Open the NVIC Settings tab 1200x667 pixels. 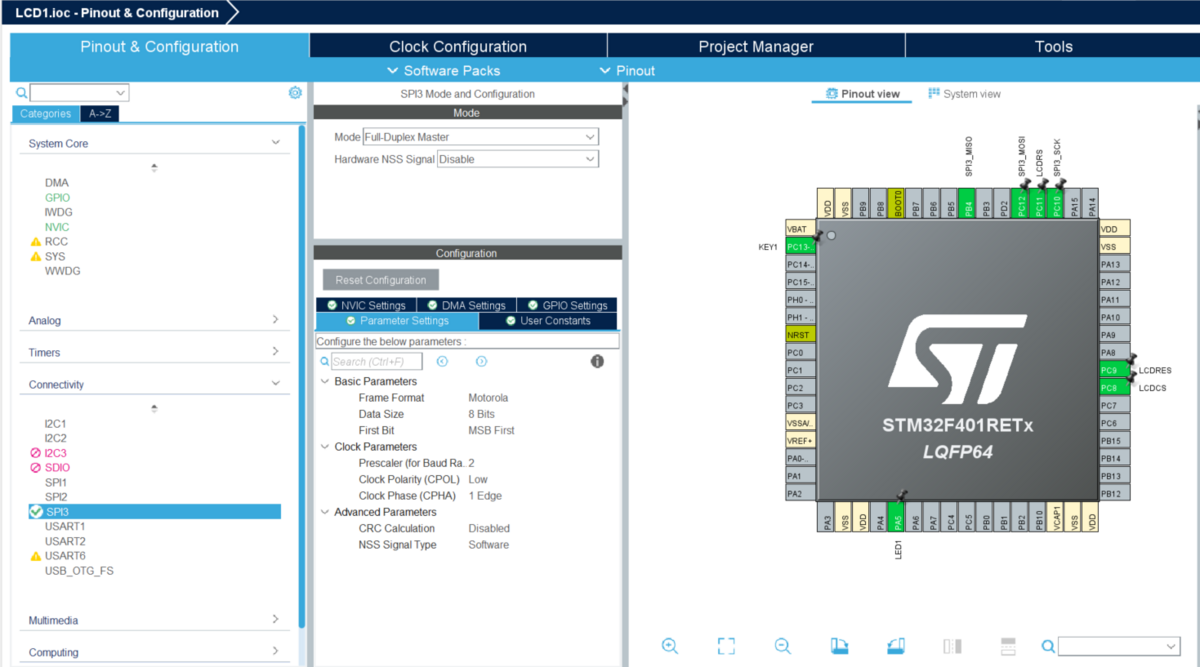coord(366,305)
